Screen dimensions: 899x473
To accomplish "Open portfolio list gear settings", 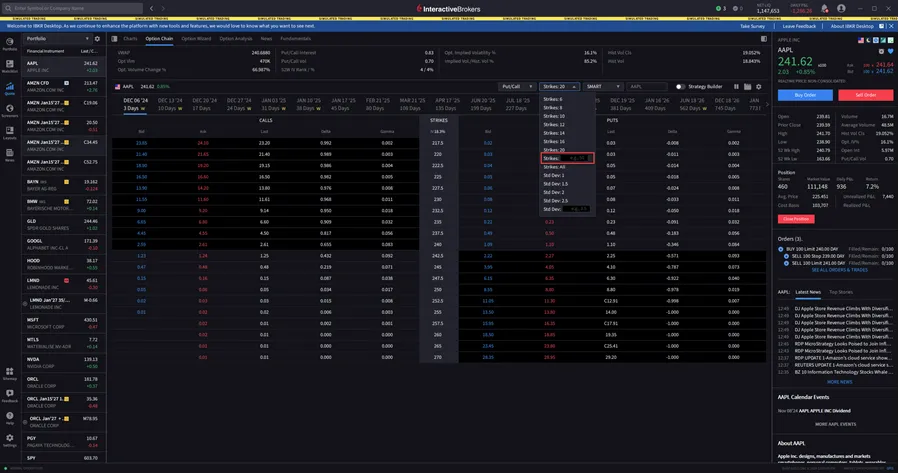I will [x=97, y=38].
